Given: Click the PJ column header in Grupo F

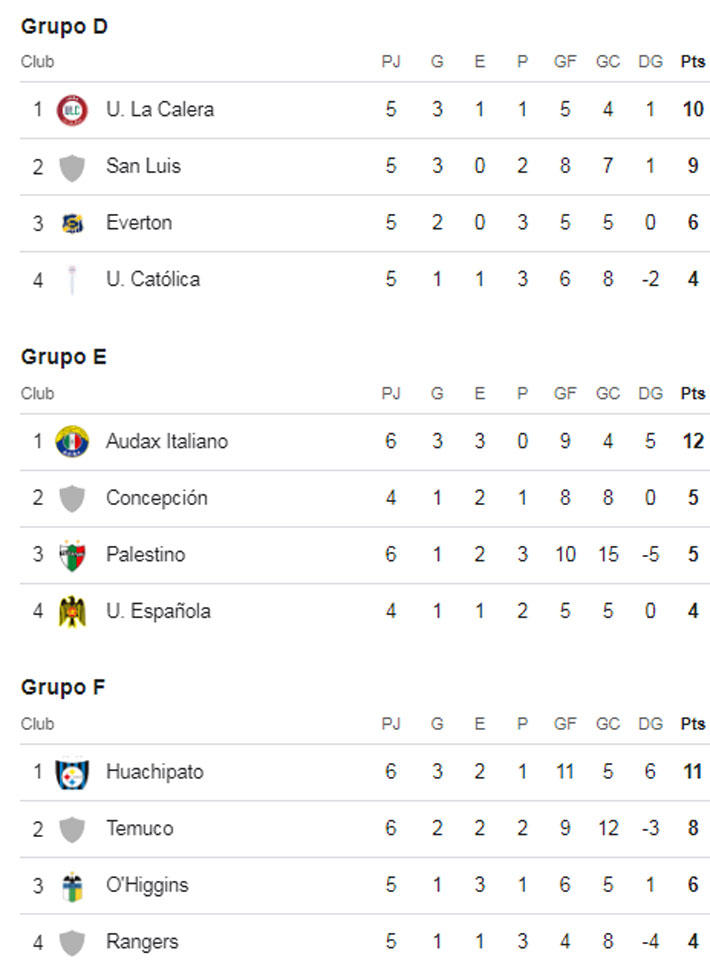Looking at the screenshot, I should point(390,724).
